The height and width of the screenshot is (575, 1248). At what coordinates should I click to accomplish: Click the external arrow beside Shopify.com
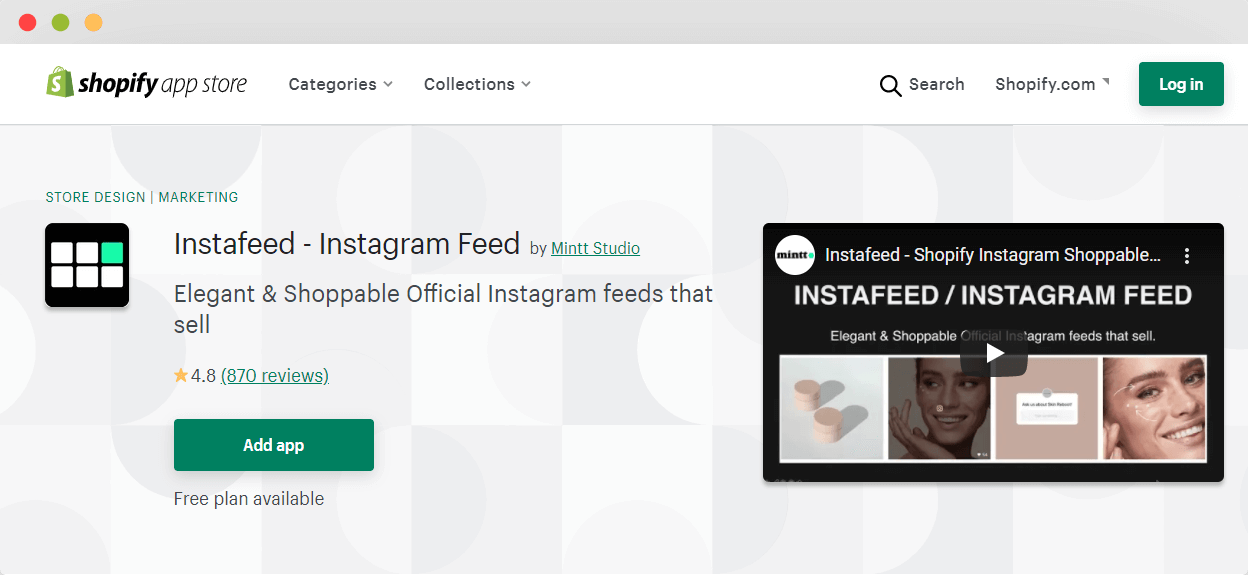coord(1106,81)
